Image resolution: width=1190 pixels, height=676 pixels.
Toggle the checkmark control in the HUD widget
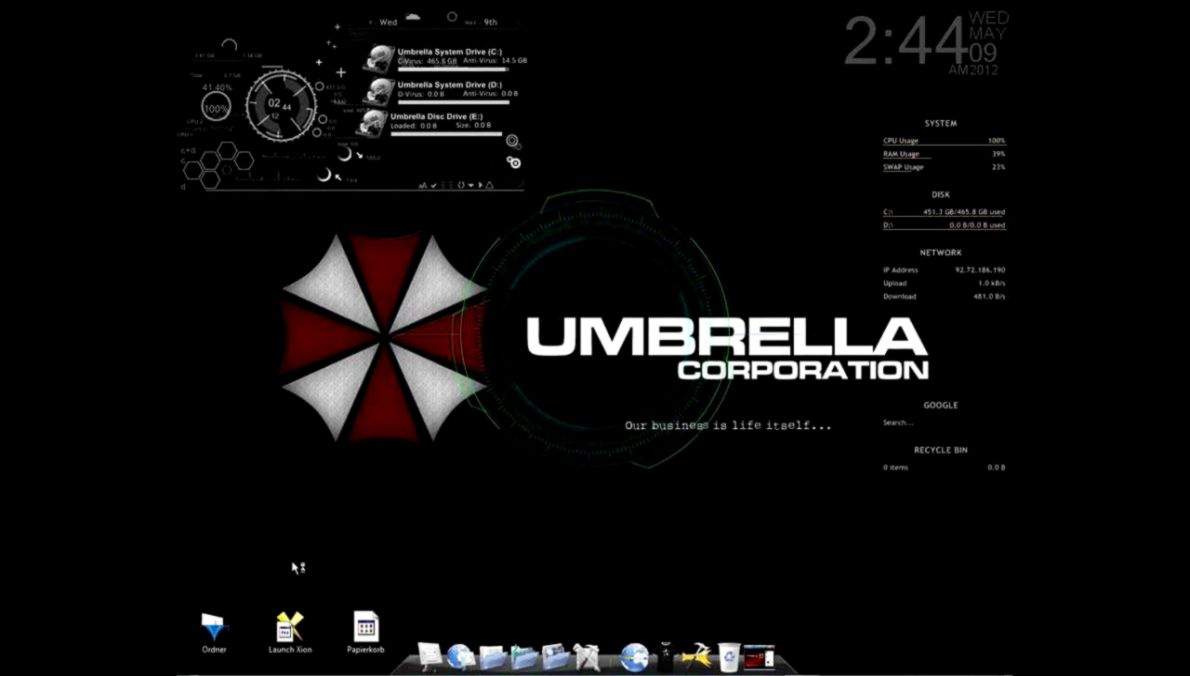tap(434, 185)
